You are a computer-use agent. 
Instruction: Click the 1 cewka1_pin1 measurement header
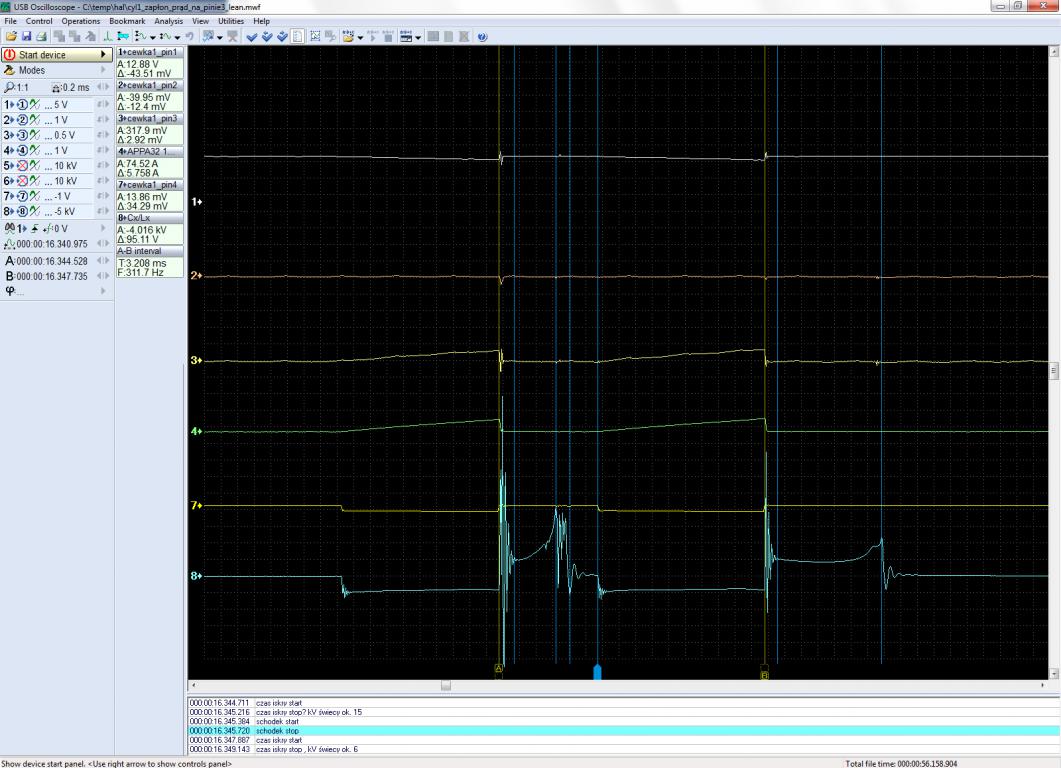[150, 52]
